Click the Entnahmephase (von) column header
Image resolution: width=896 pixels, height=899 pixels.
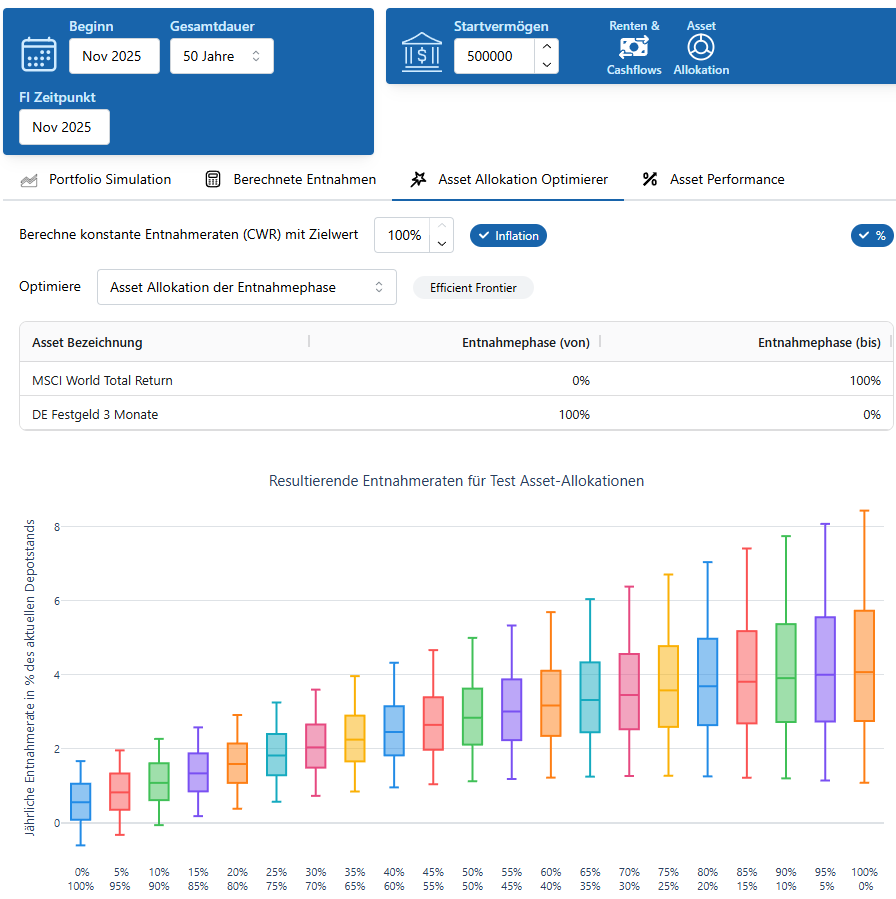525,342
